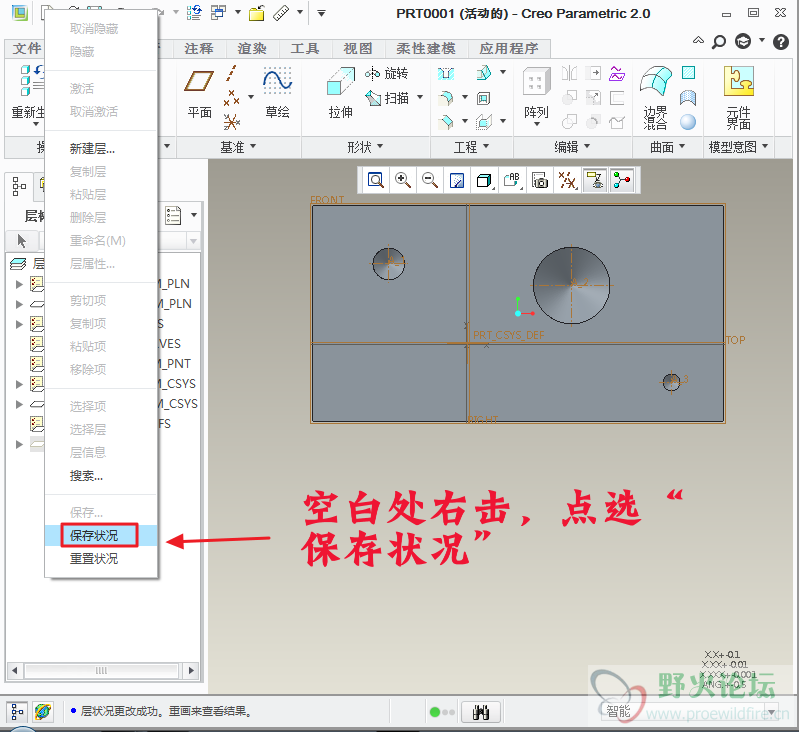Switch to the Applications (应用程序) tab
The image size is (799, 732).
pos(509,49)
